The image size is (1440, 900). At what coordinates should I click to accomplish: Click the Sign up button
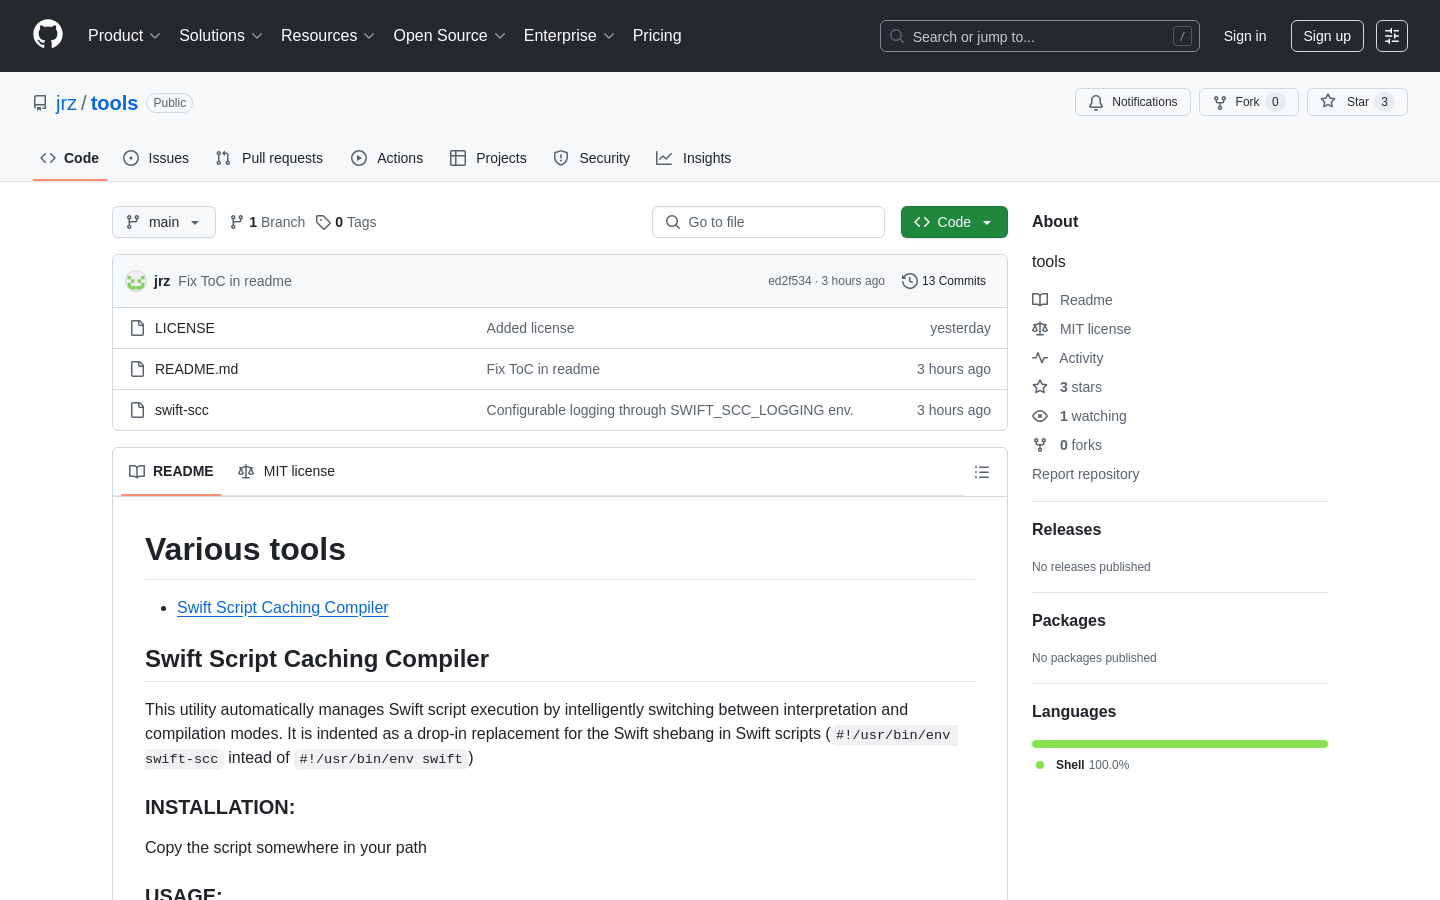click(1327, 36)
